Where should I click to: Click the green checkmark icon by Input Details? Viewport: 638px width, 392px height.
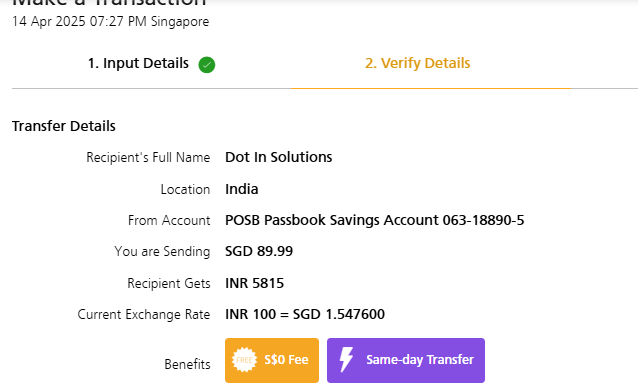pyautogui.click(x=207, y=65)
